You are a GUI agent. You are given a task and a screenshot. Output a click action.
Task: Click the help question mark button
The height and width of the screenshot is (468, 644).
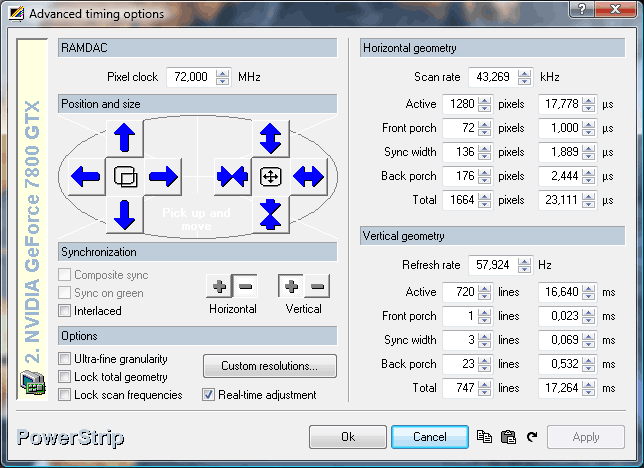click(582, 9)
